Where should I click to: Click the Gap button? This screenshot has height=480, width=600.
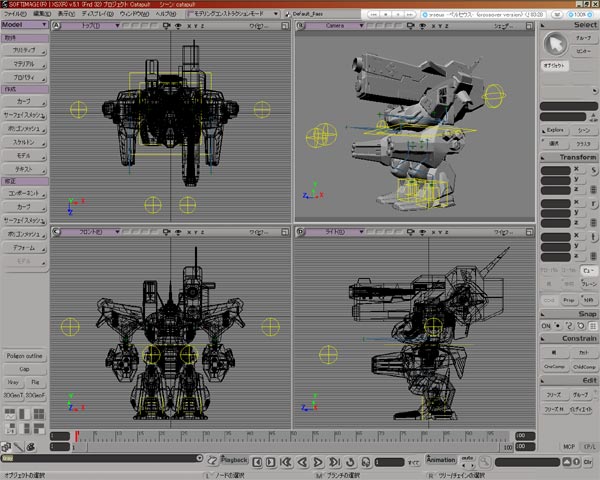[x=24, y=369]
